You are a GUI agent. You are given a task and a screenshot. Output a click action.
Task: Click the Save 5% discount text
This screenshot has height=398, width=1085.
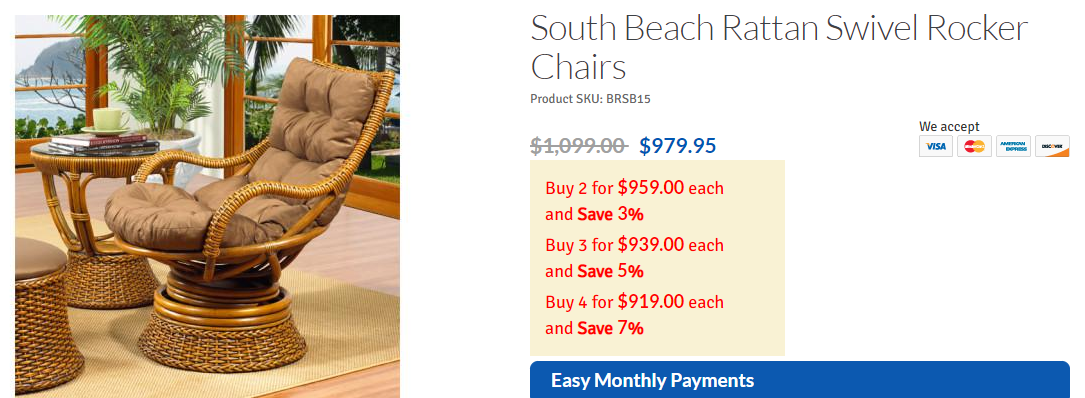pyautogui.click(x=610, y=271)
